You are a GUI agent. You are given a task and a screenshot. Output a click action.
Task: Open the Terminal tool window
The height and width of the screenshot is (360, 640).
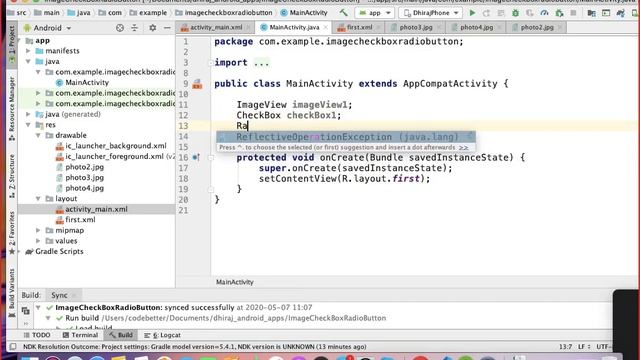[80, 335]
